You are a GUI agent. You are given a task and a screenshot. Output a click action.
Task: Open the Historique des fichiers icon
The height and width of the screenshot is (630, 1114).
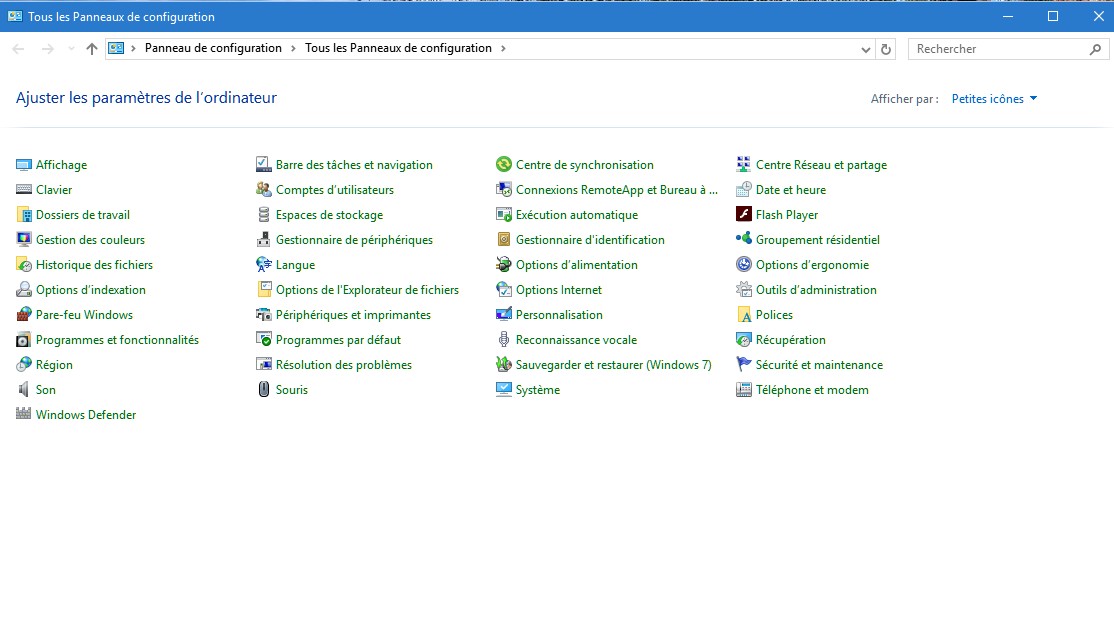[23, 265]
